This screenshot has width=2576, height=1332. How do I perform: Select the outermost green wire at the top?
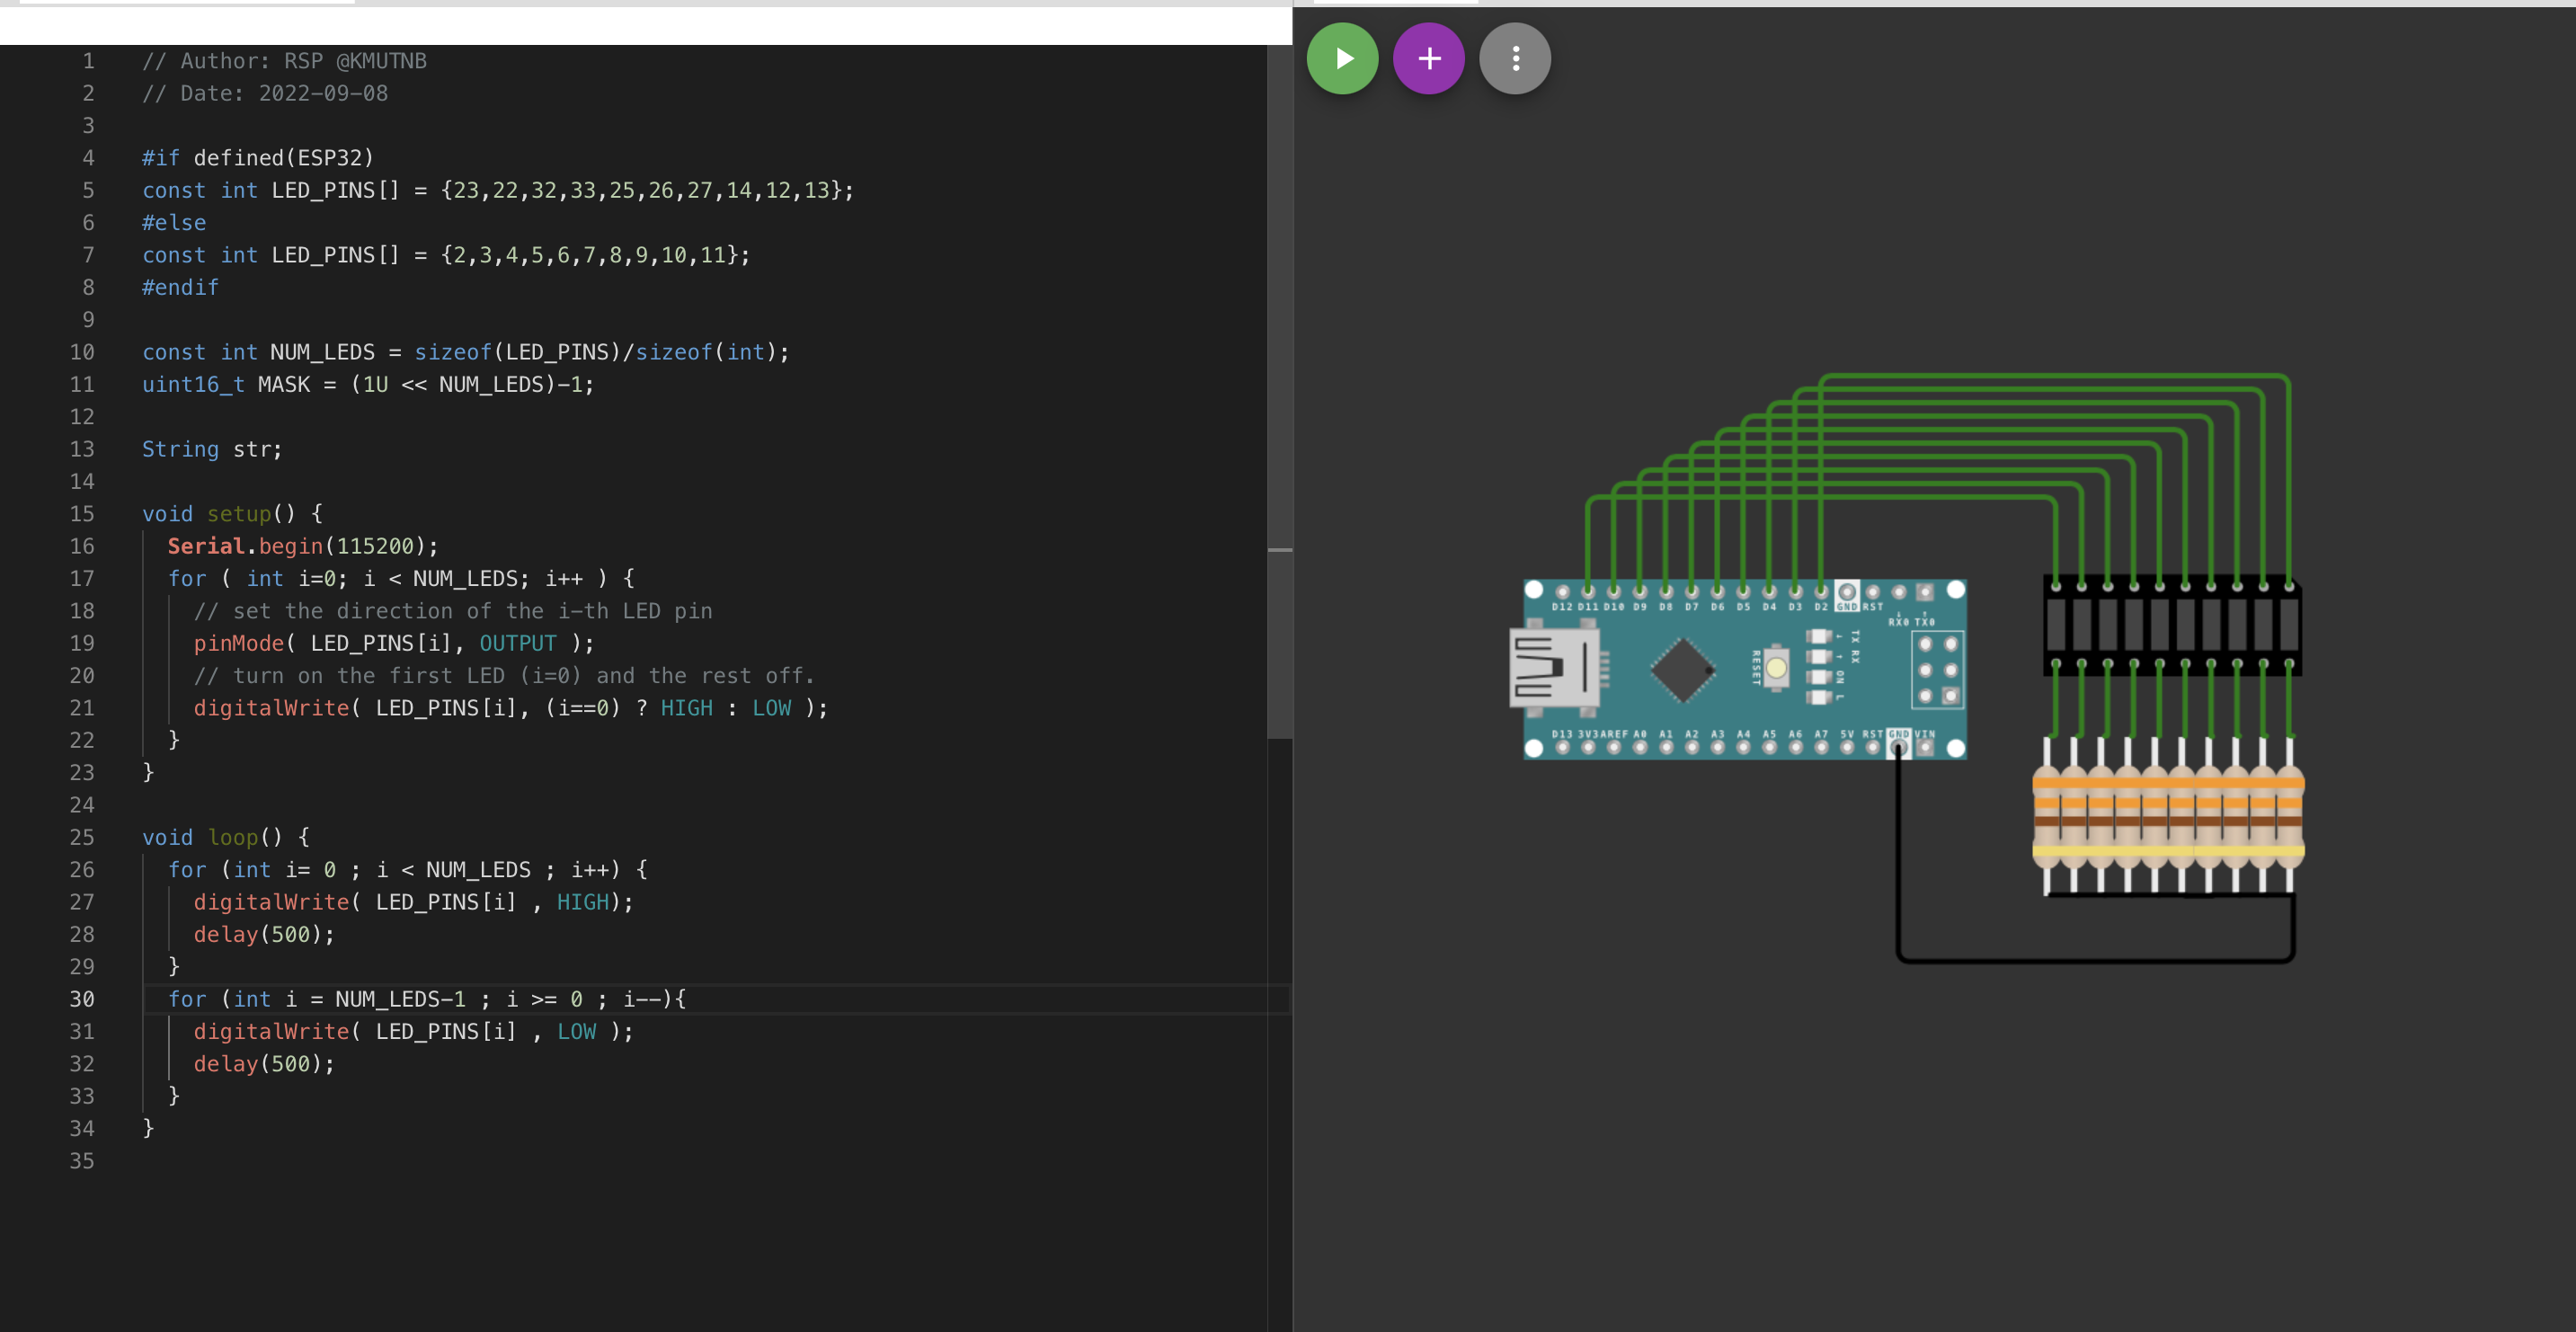pos(2055,377)
